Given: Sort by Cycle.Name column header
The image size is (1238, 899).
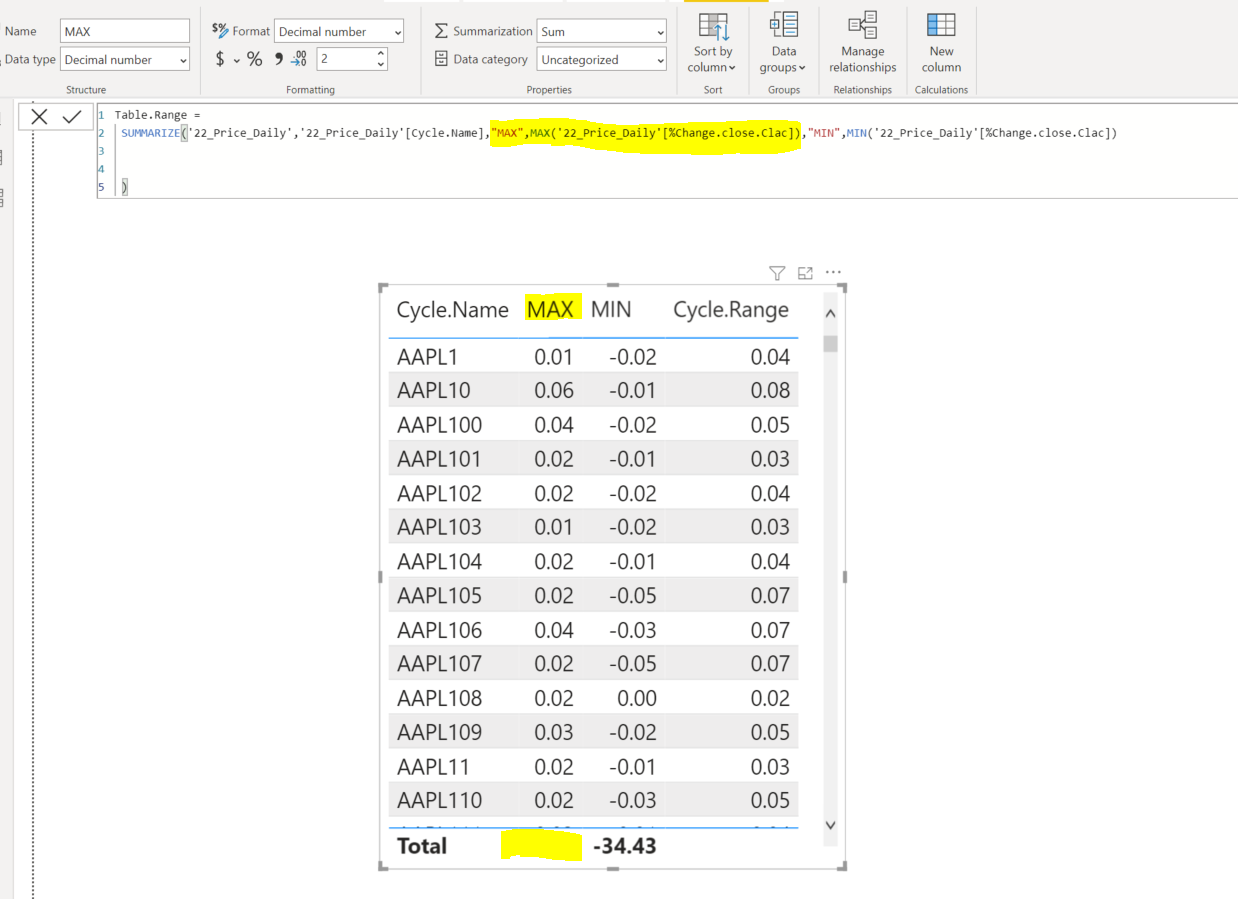Looking at the screenshot, I should (x=452, y=310).
